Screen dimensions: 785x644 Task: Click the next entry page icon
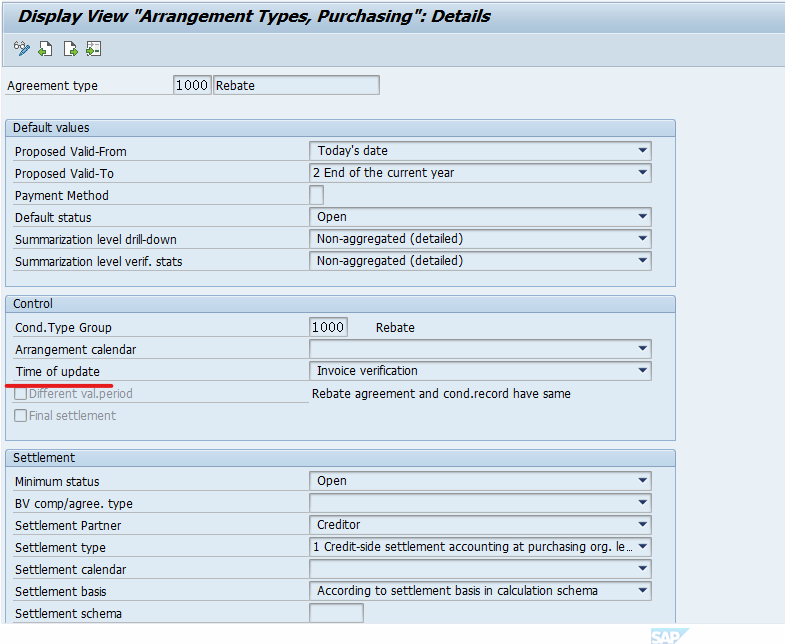point(70,49)
